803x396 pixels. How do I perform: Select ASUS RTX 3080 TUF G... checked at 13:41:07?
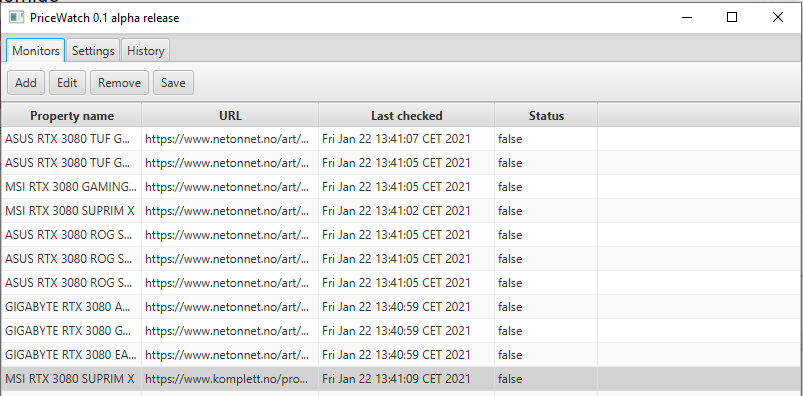point(71,139)
